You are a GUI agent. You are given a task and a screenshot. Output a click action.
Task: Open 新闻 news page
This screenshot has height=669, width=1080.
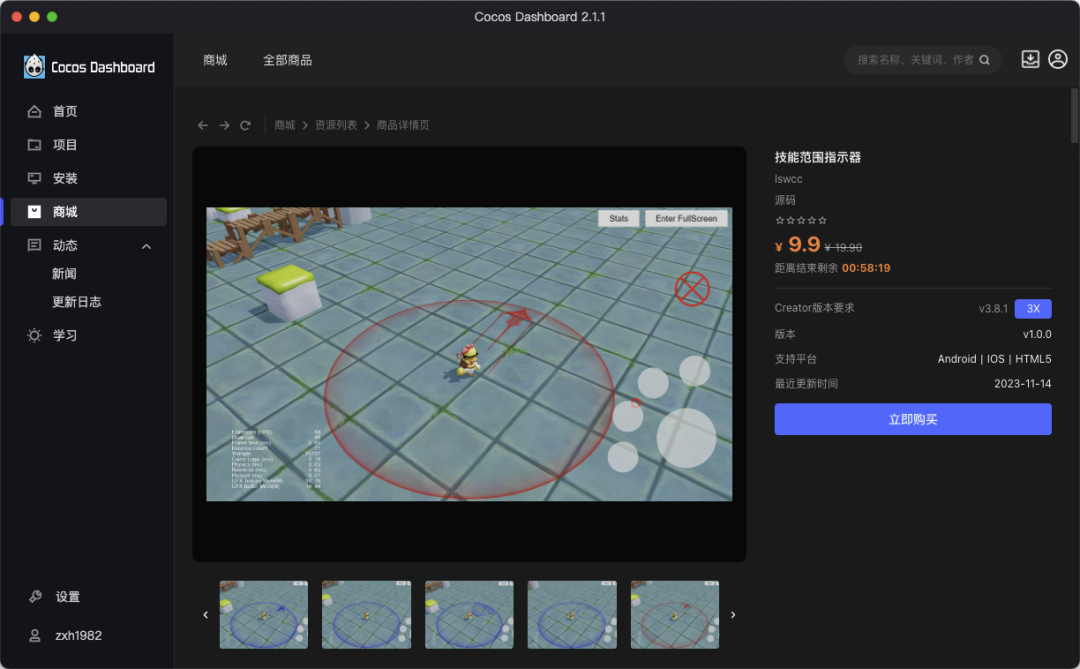point(64,274)
